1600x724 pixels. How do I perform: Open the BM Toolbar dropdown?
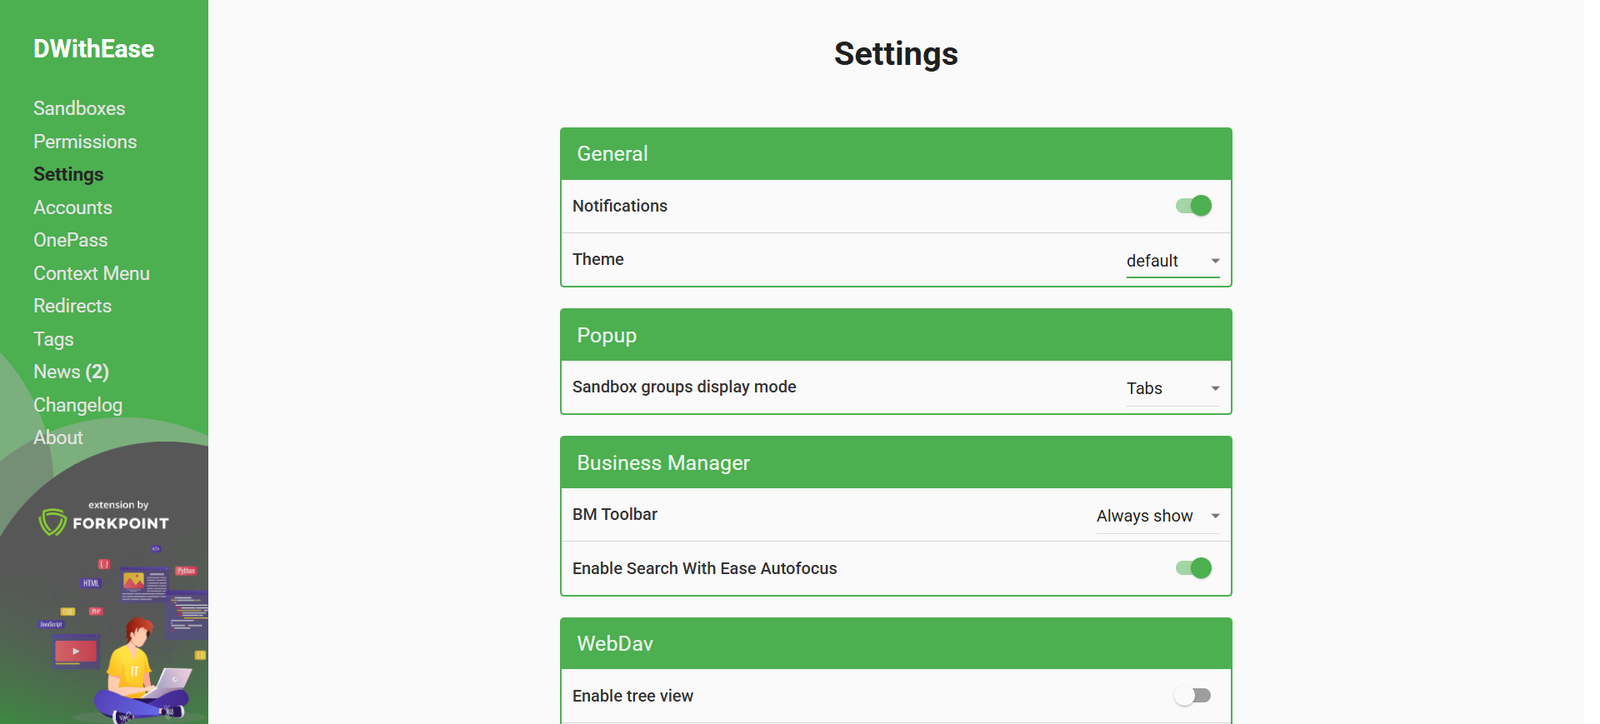[1157, 516]
